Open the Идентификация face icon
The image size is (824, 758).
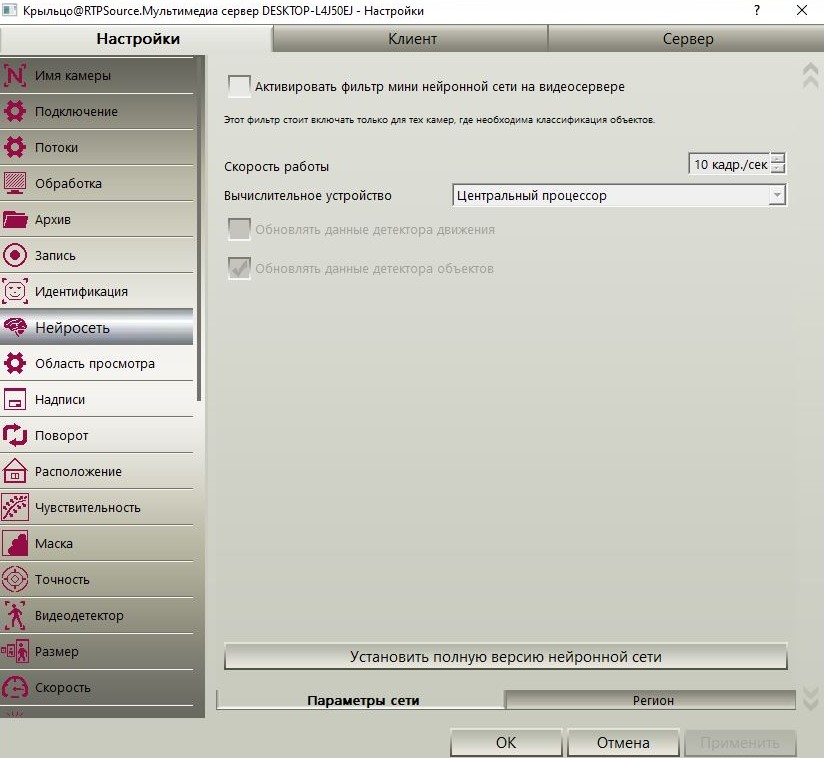point(15,291)
